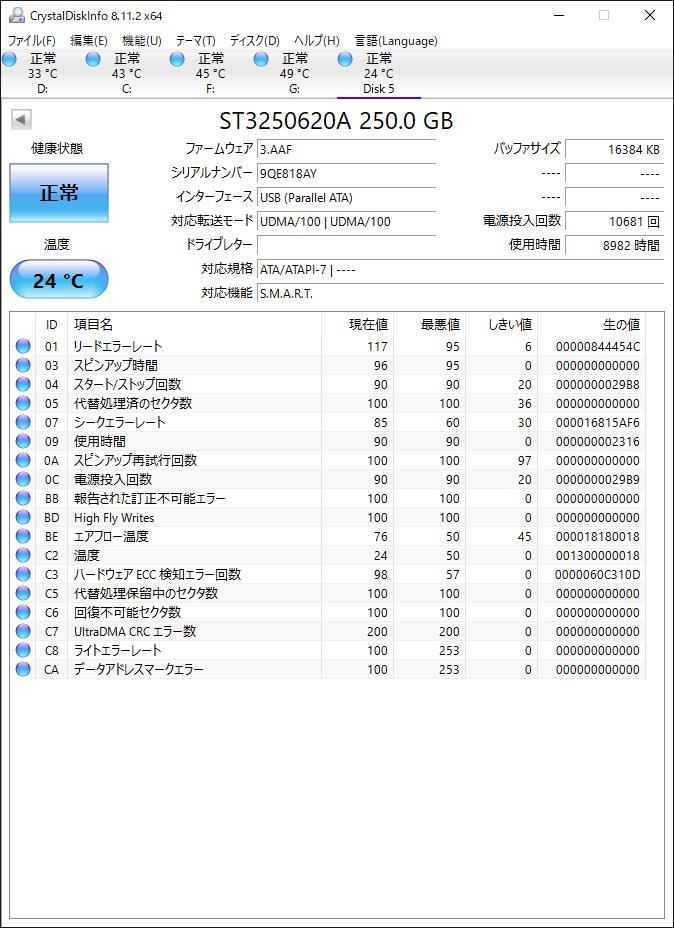Click the empty ドライブレター field
Screen dimensions: 674x928
click(347, 245)
